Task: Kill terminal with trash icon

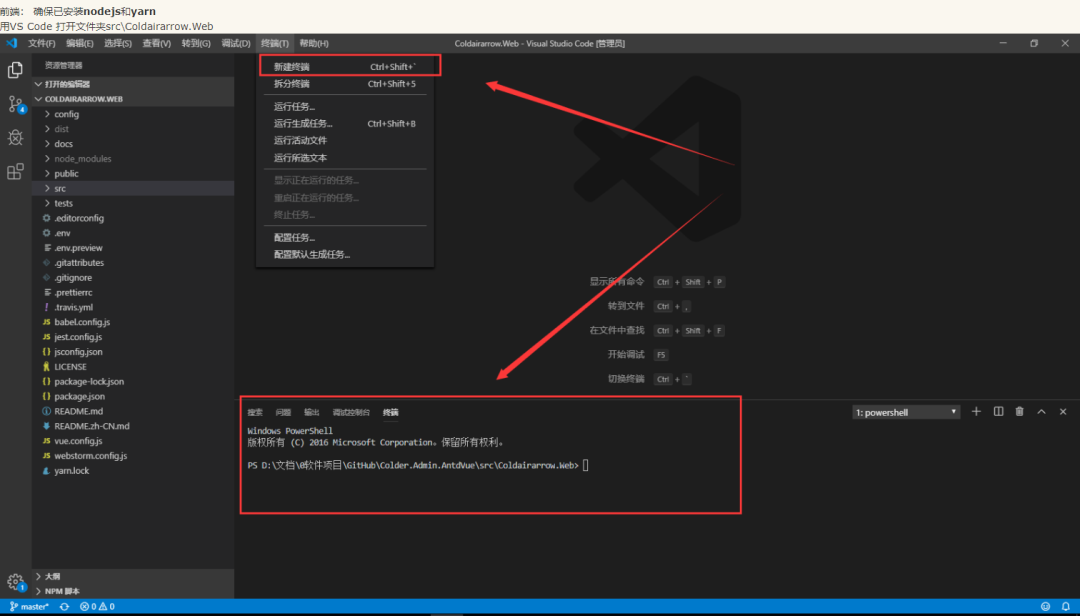Action: pos(1019,411)
